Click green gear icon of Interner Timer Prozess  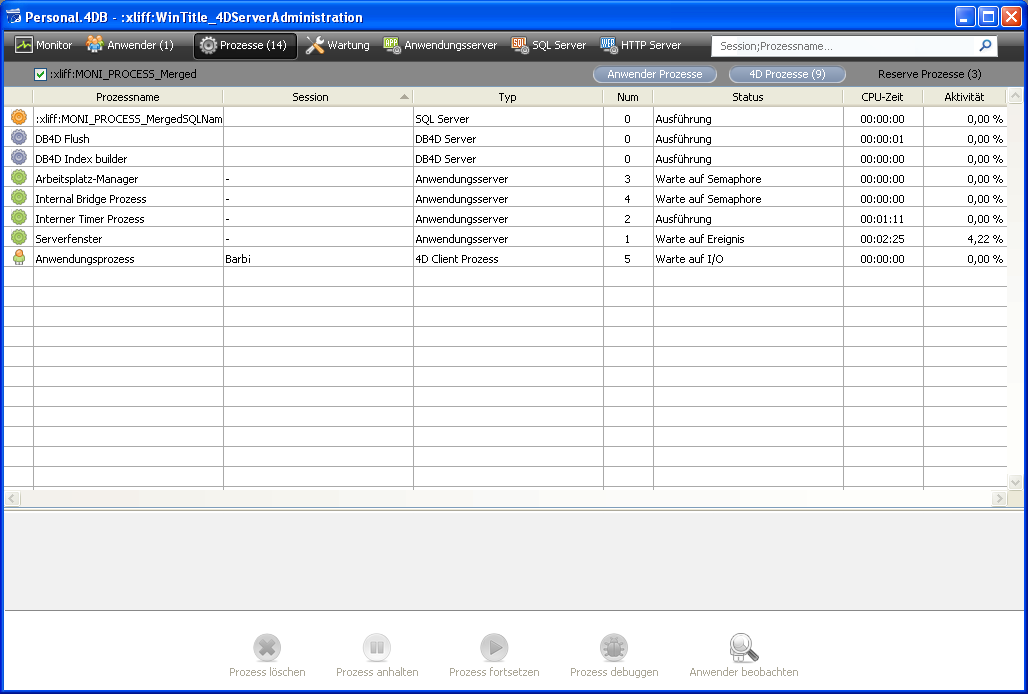pos(19,217)
